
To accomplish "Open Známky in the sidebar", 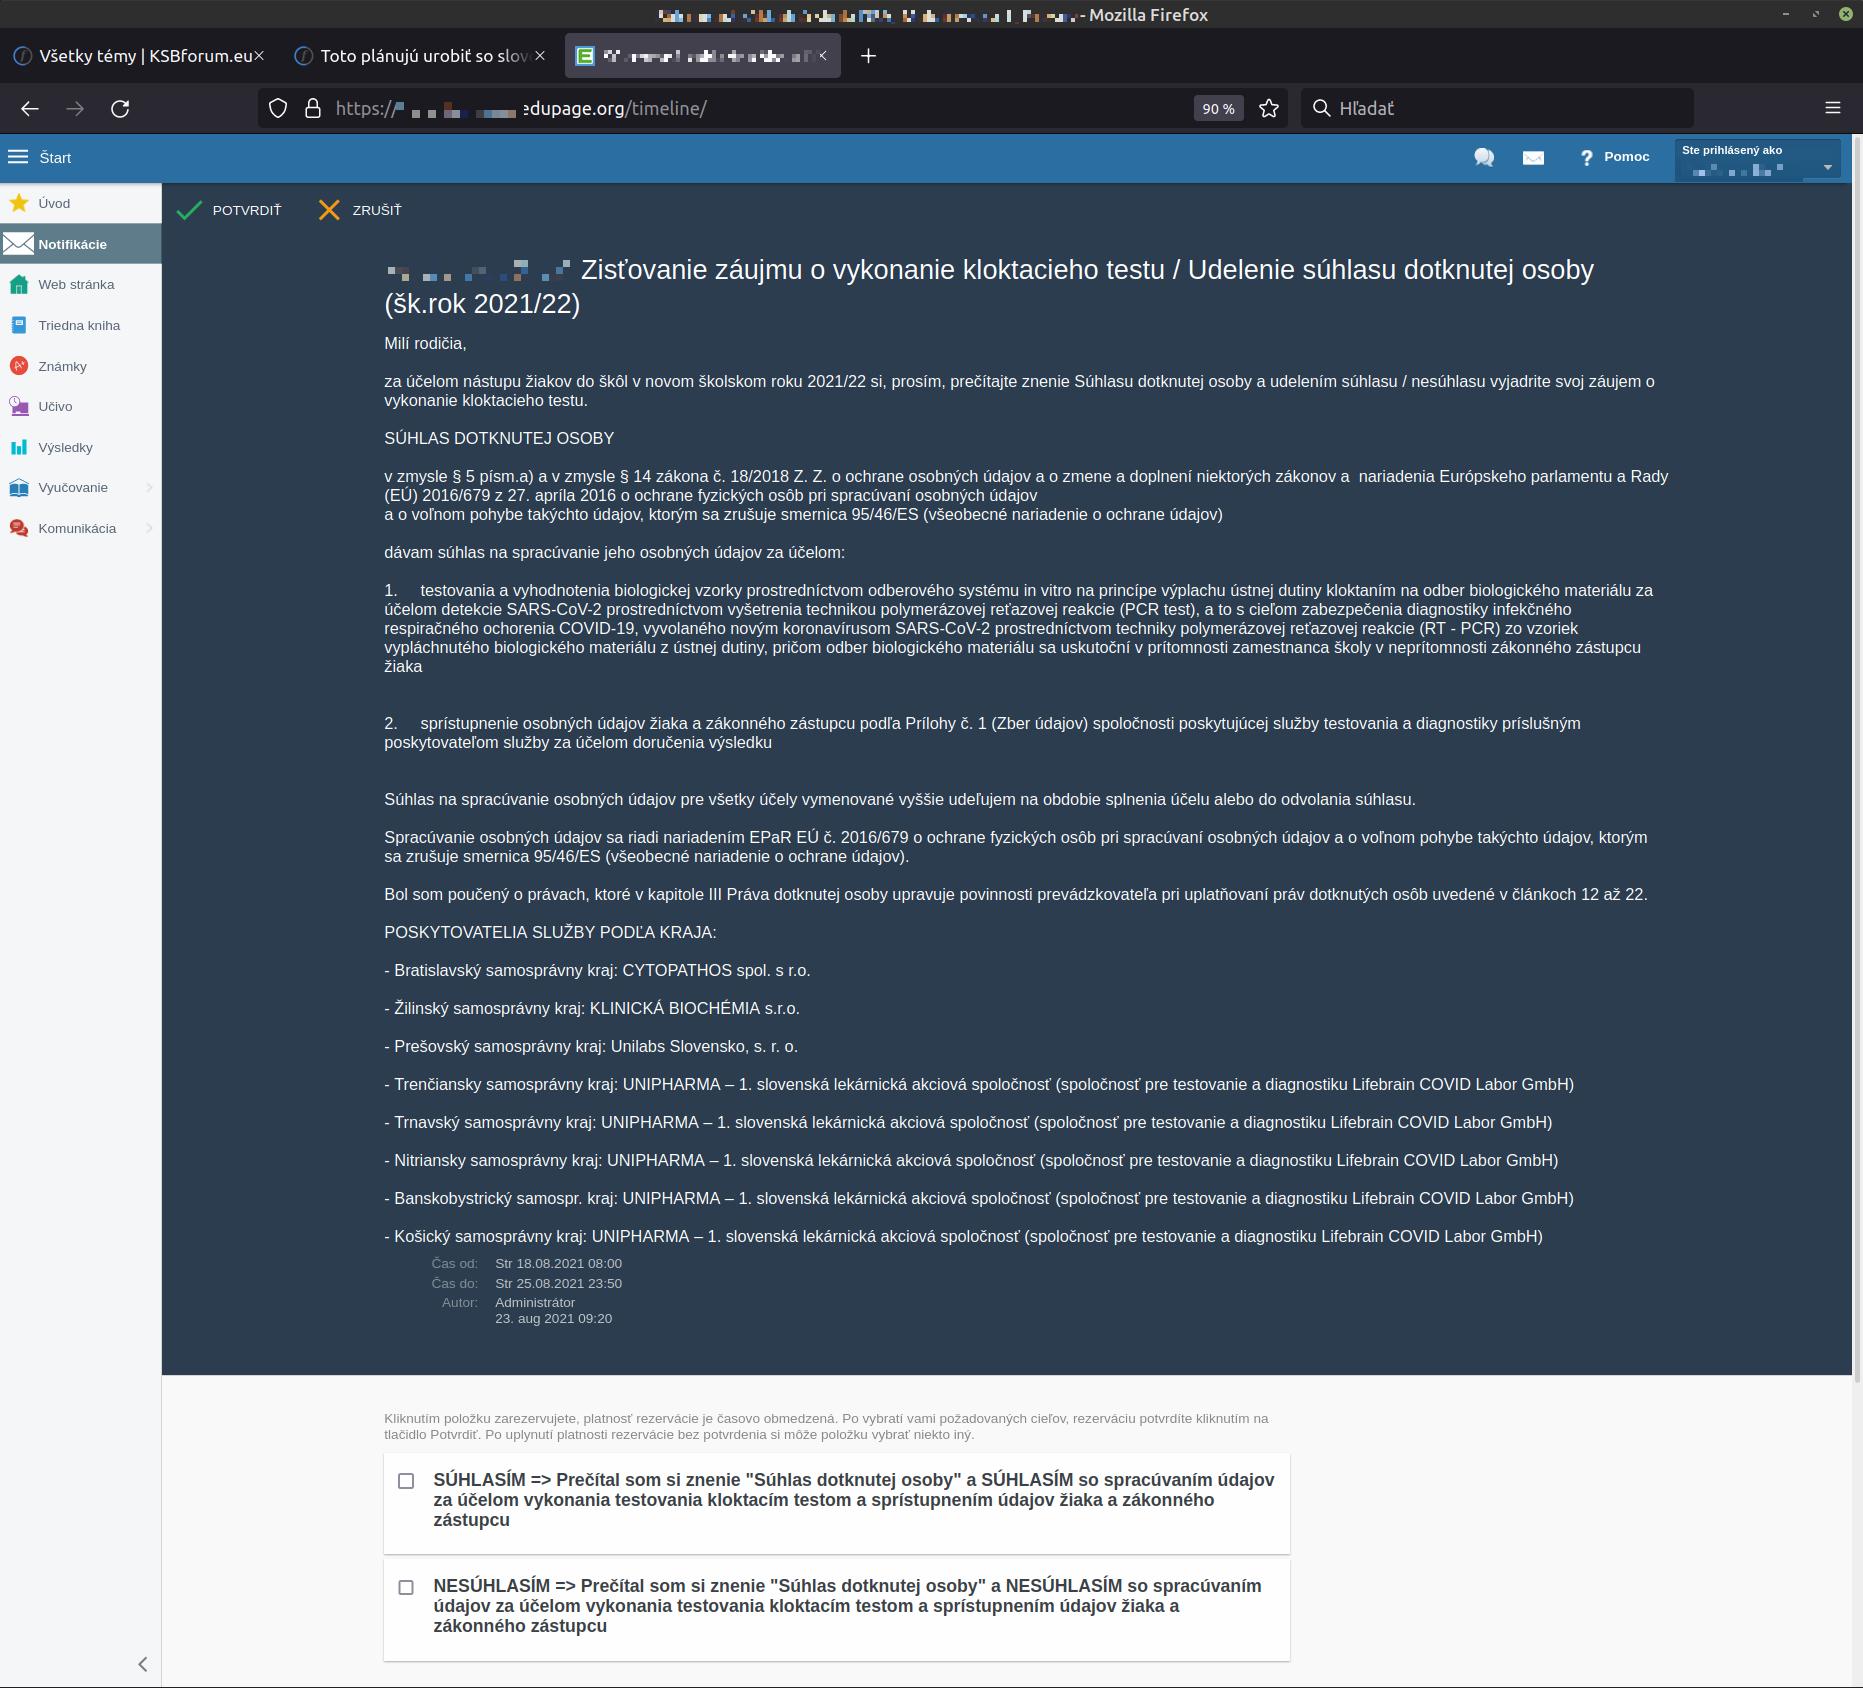I will click(62, 367).
